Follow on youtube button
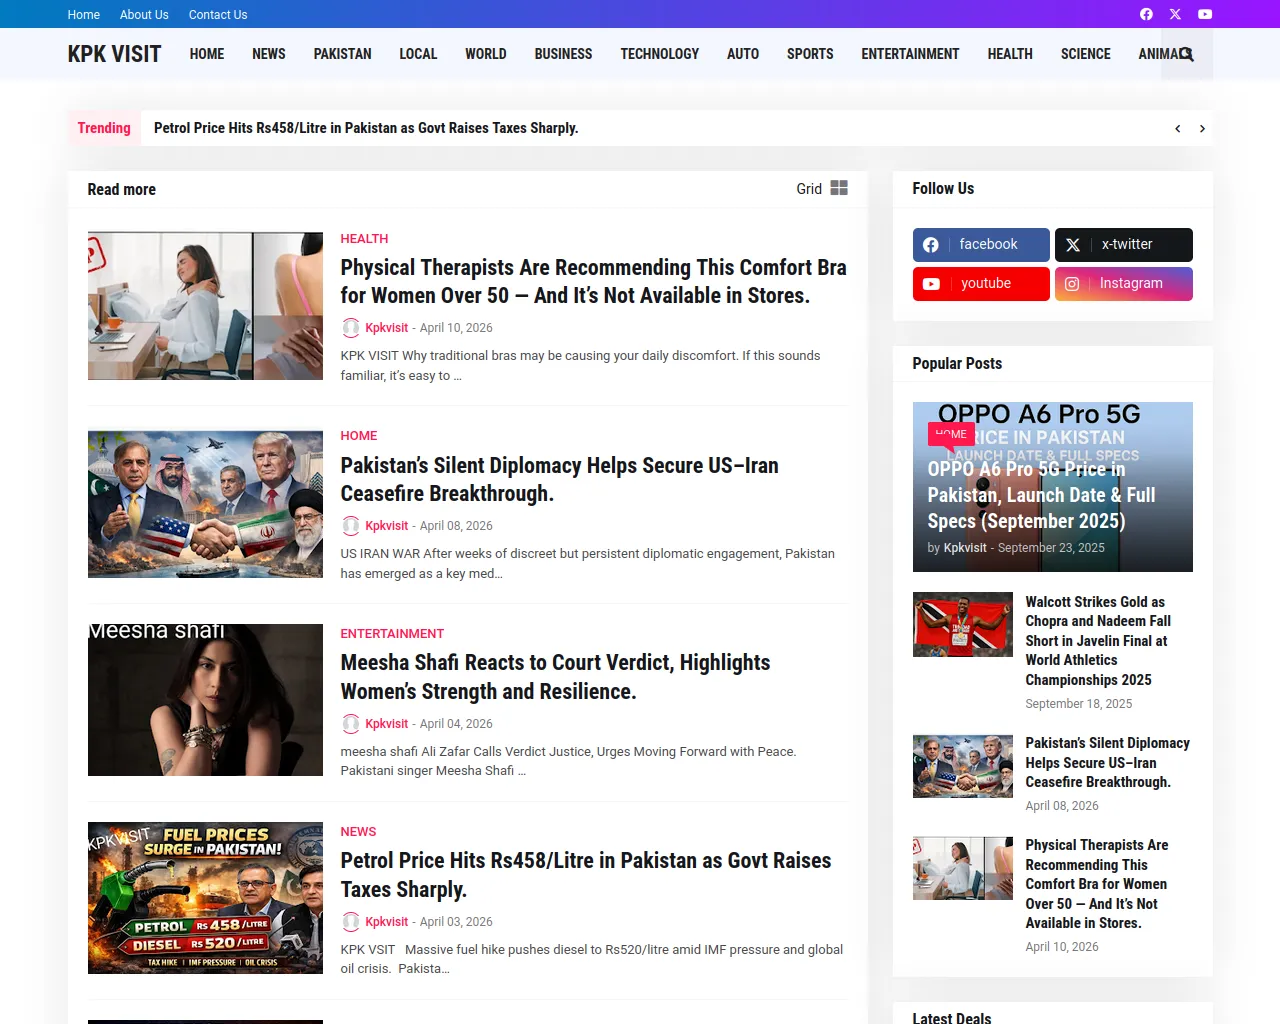Image resolution: width=1280 pixels, height=1024 pixels. point(981,284)
